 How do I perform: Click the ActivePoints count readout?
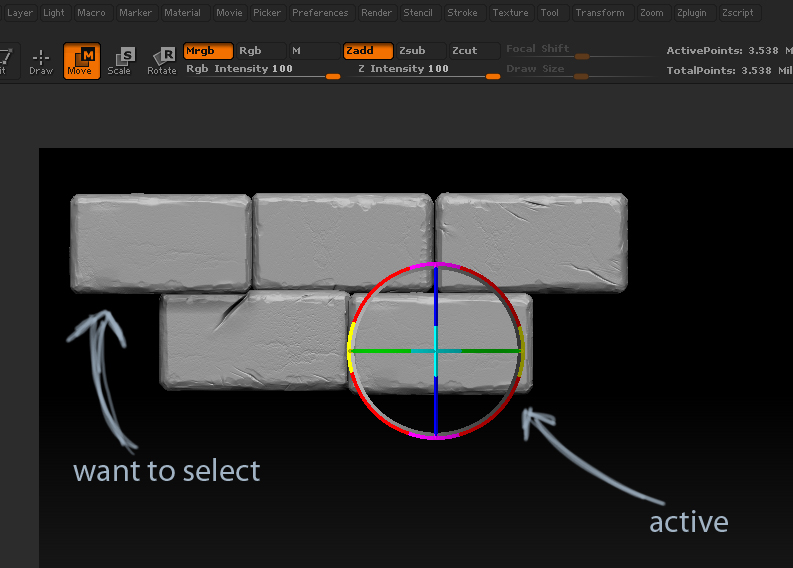[x=729, y=51]
